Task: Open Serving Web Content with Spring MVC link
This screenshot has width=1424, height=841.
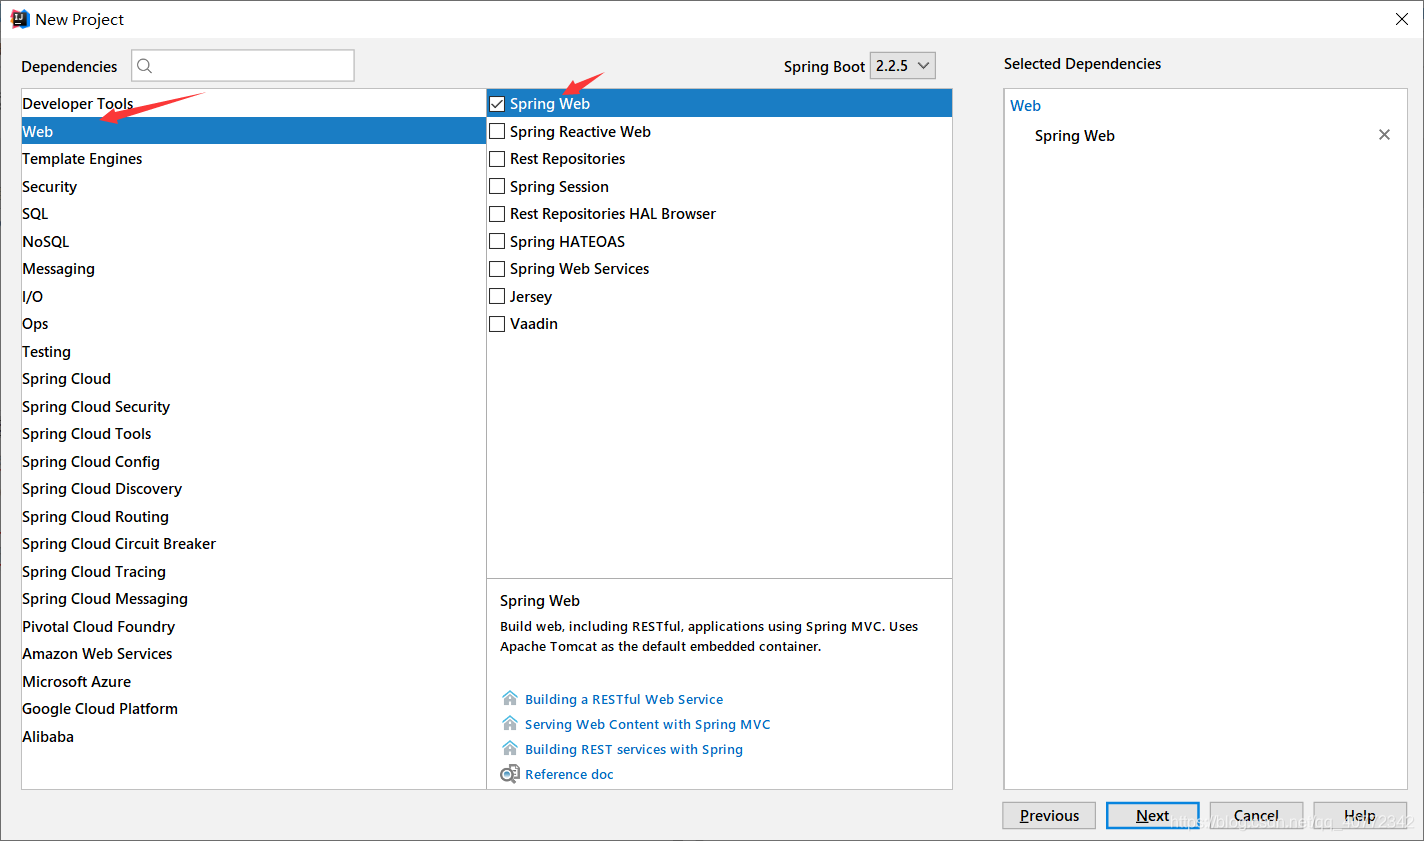Action: 648,724
